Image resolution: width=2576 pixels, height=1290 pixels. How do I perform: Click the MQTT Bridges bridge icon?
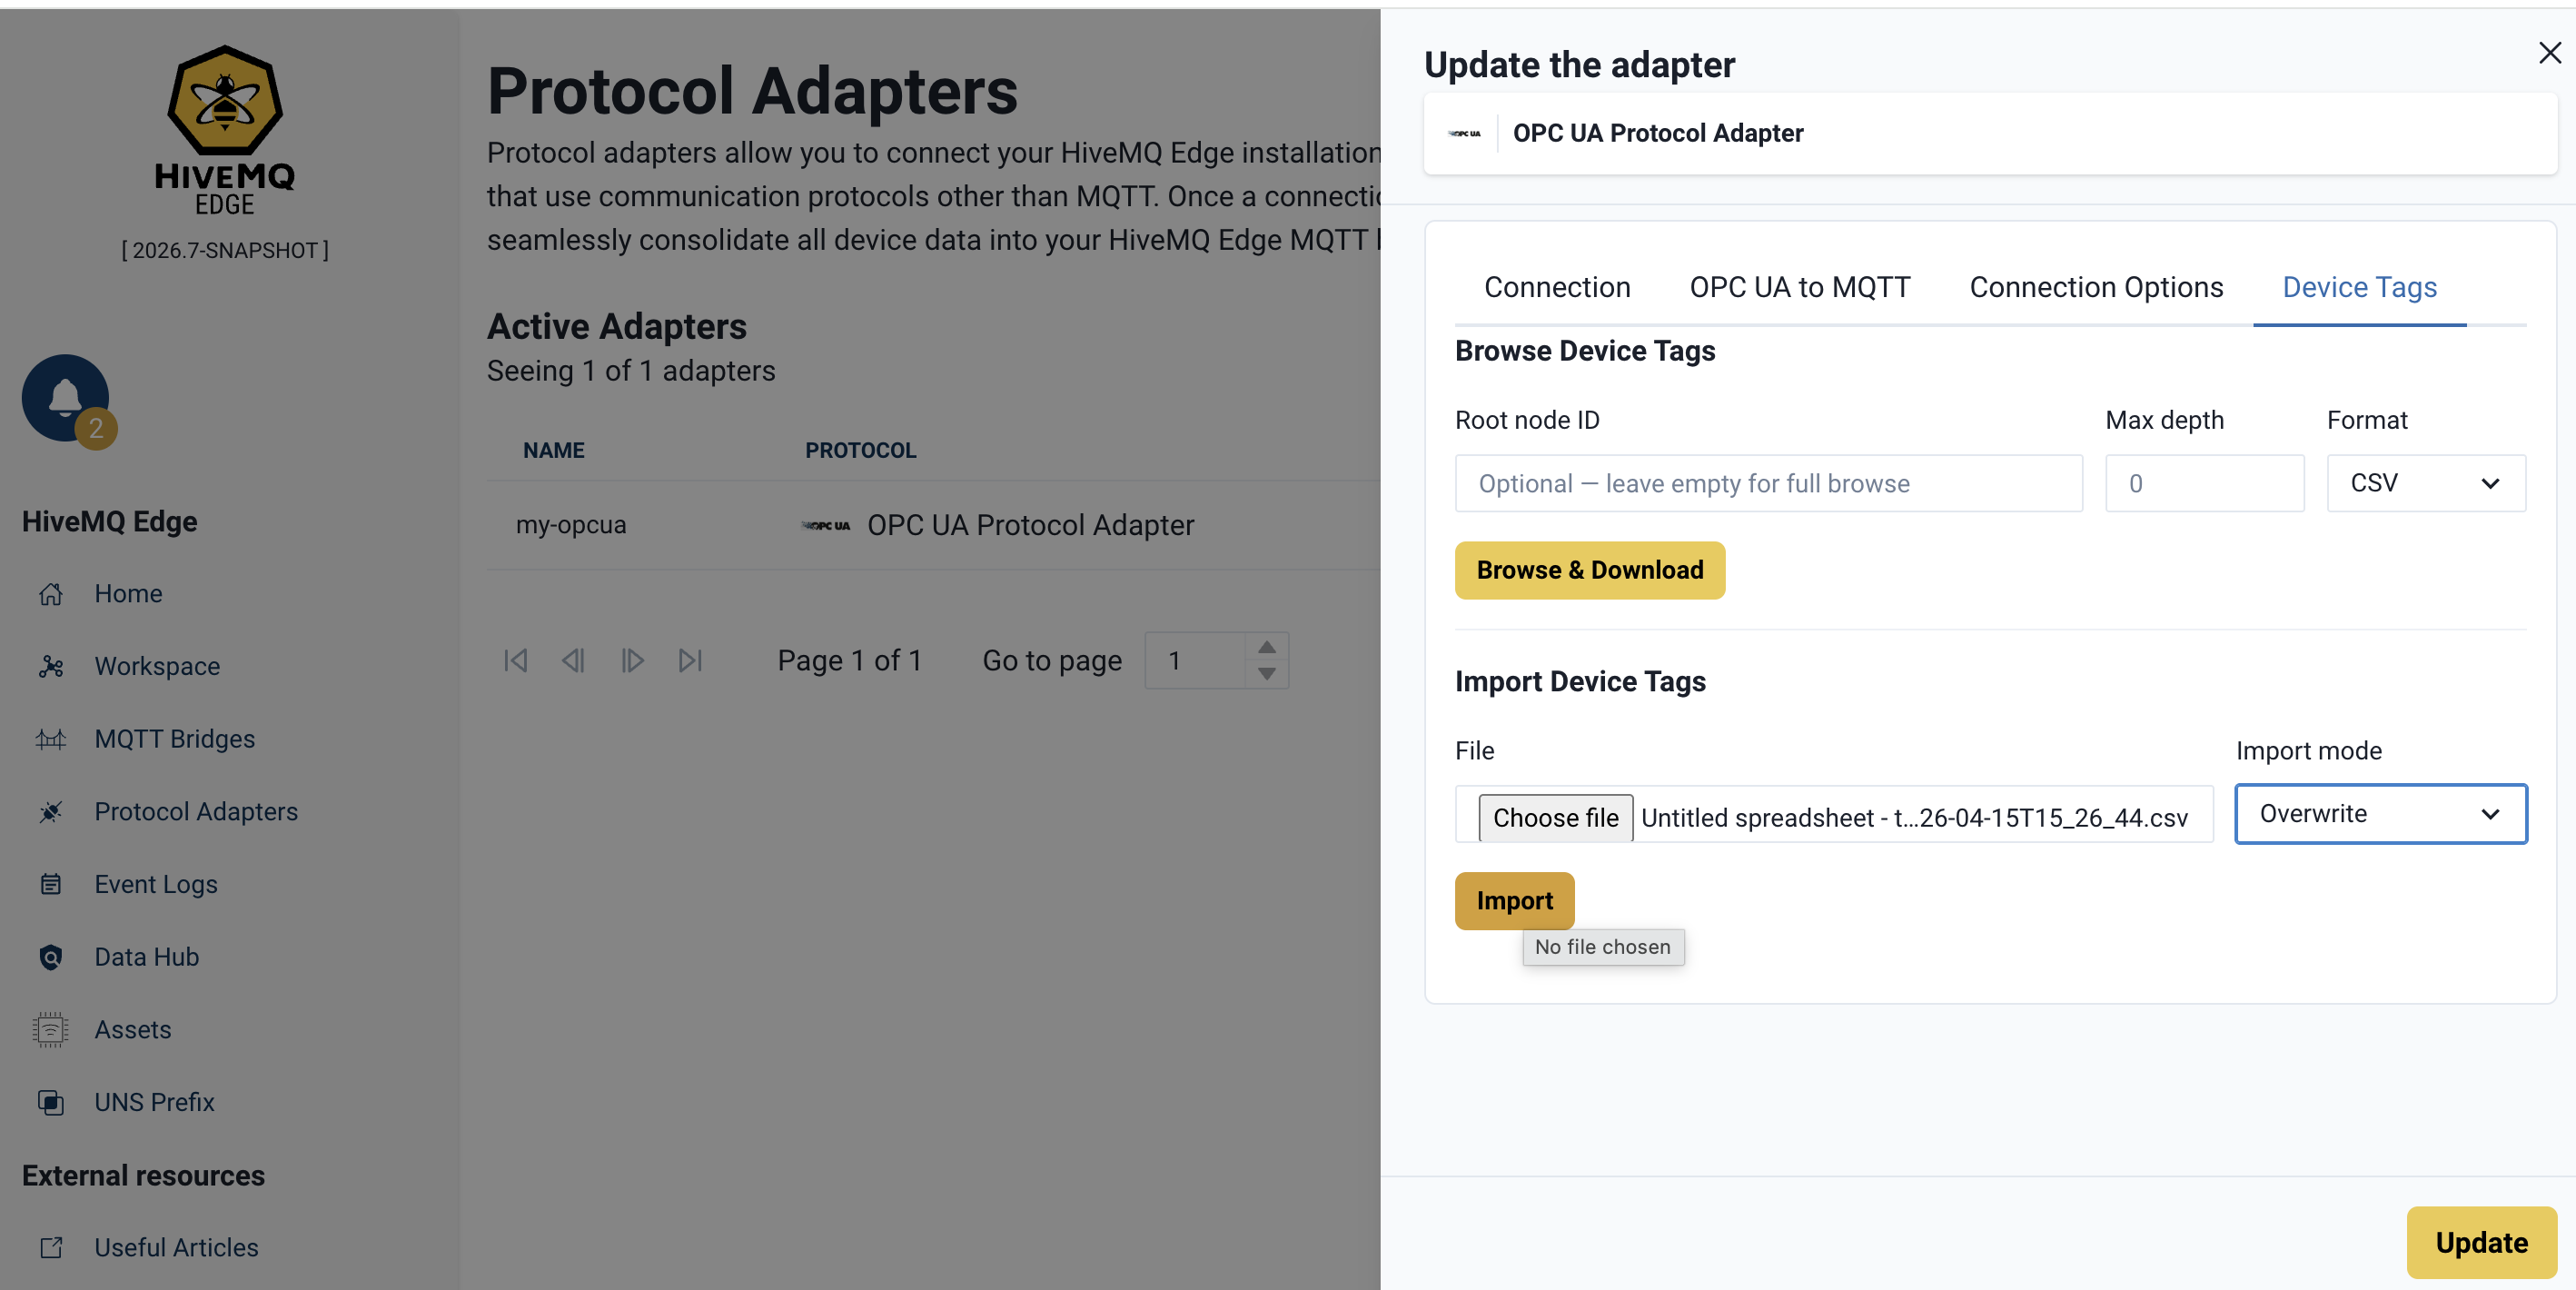[x=51, y=739]
